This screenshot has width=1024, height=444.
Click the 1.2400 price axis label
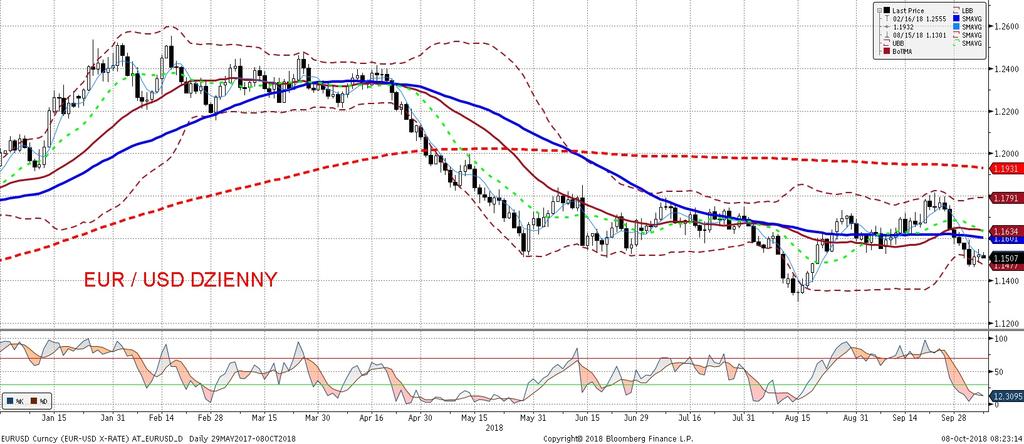(1006, 69)
